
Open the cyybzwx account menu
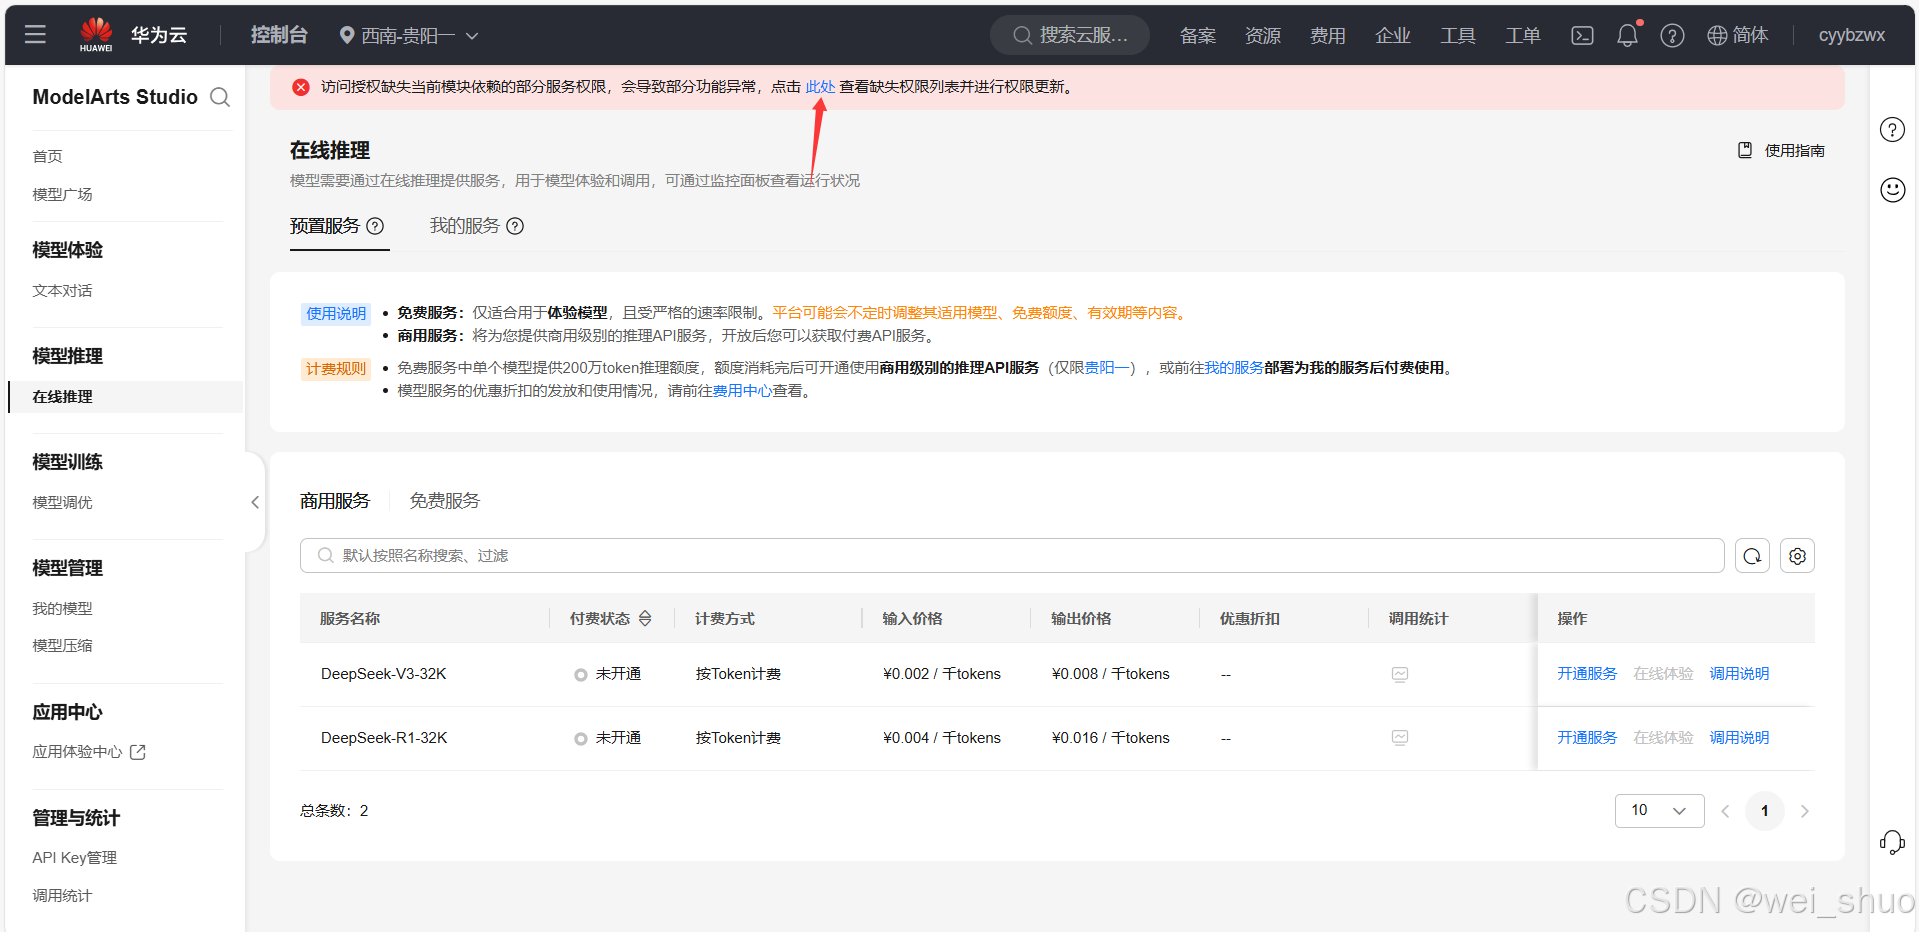pyautogui.click(x=1851, y=35)
